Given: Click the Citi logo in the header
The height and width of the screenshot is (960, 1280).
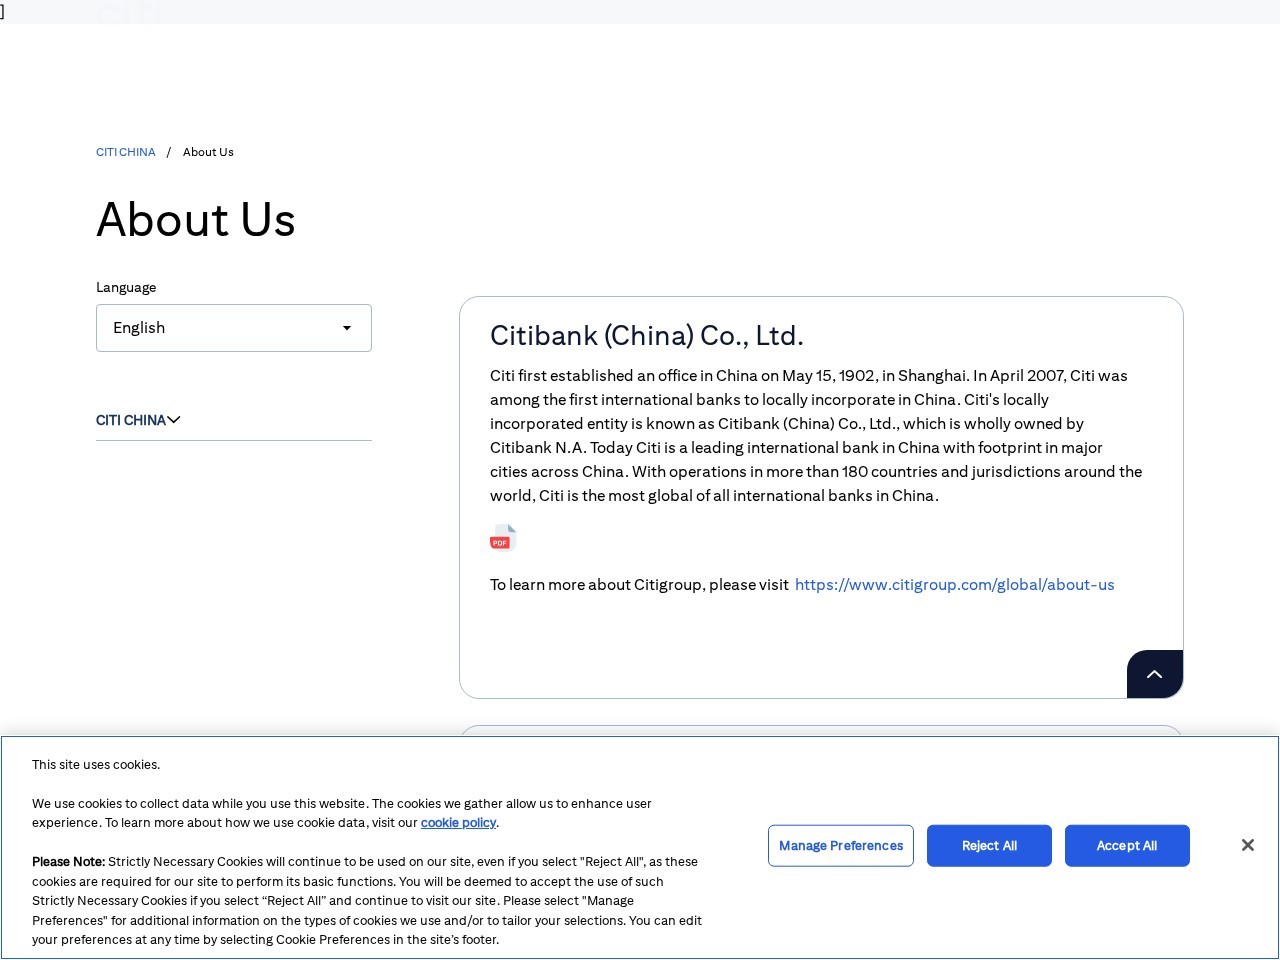Looking at the screenshot, I should pos(128,13).
